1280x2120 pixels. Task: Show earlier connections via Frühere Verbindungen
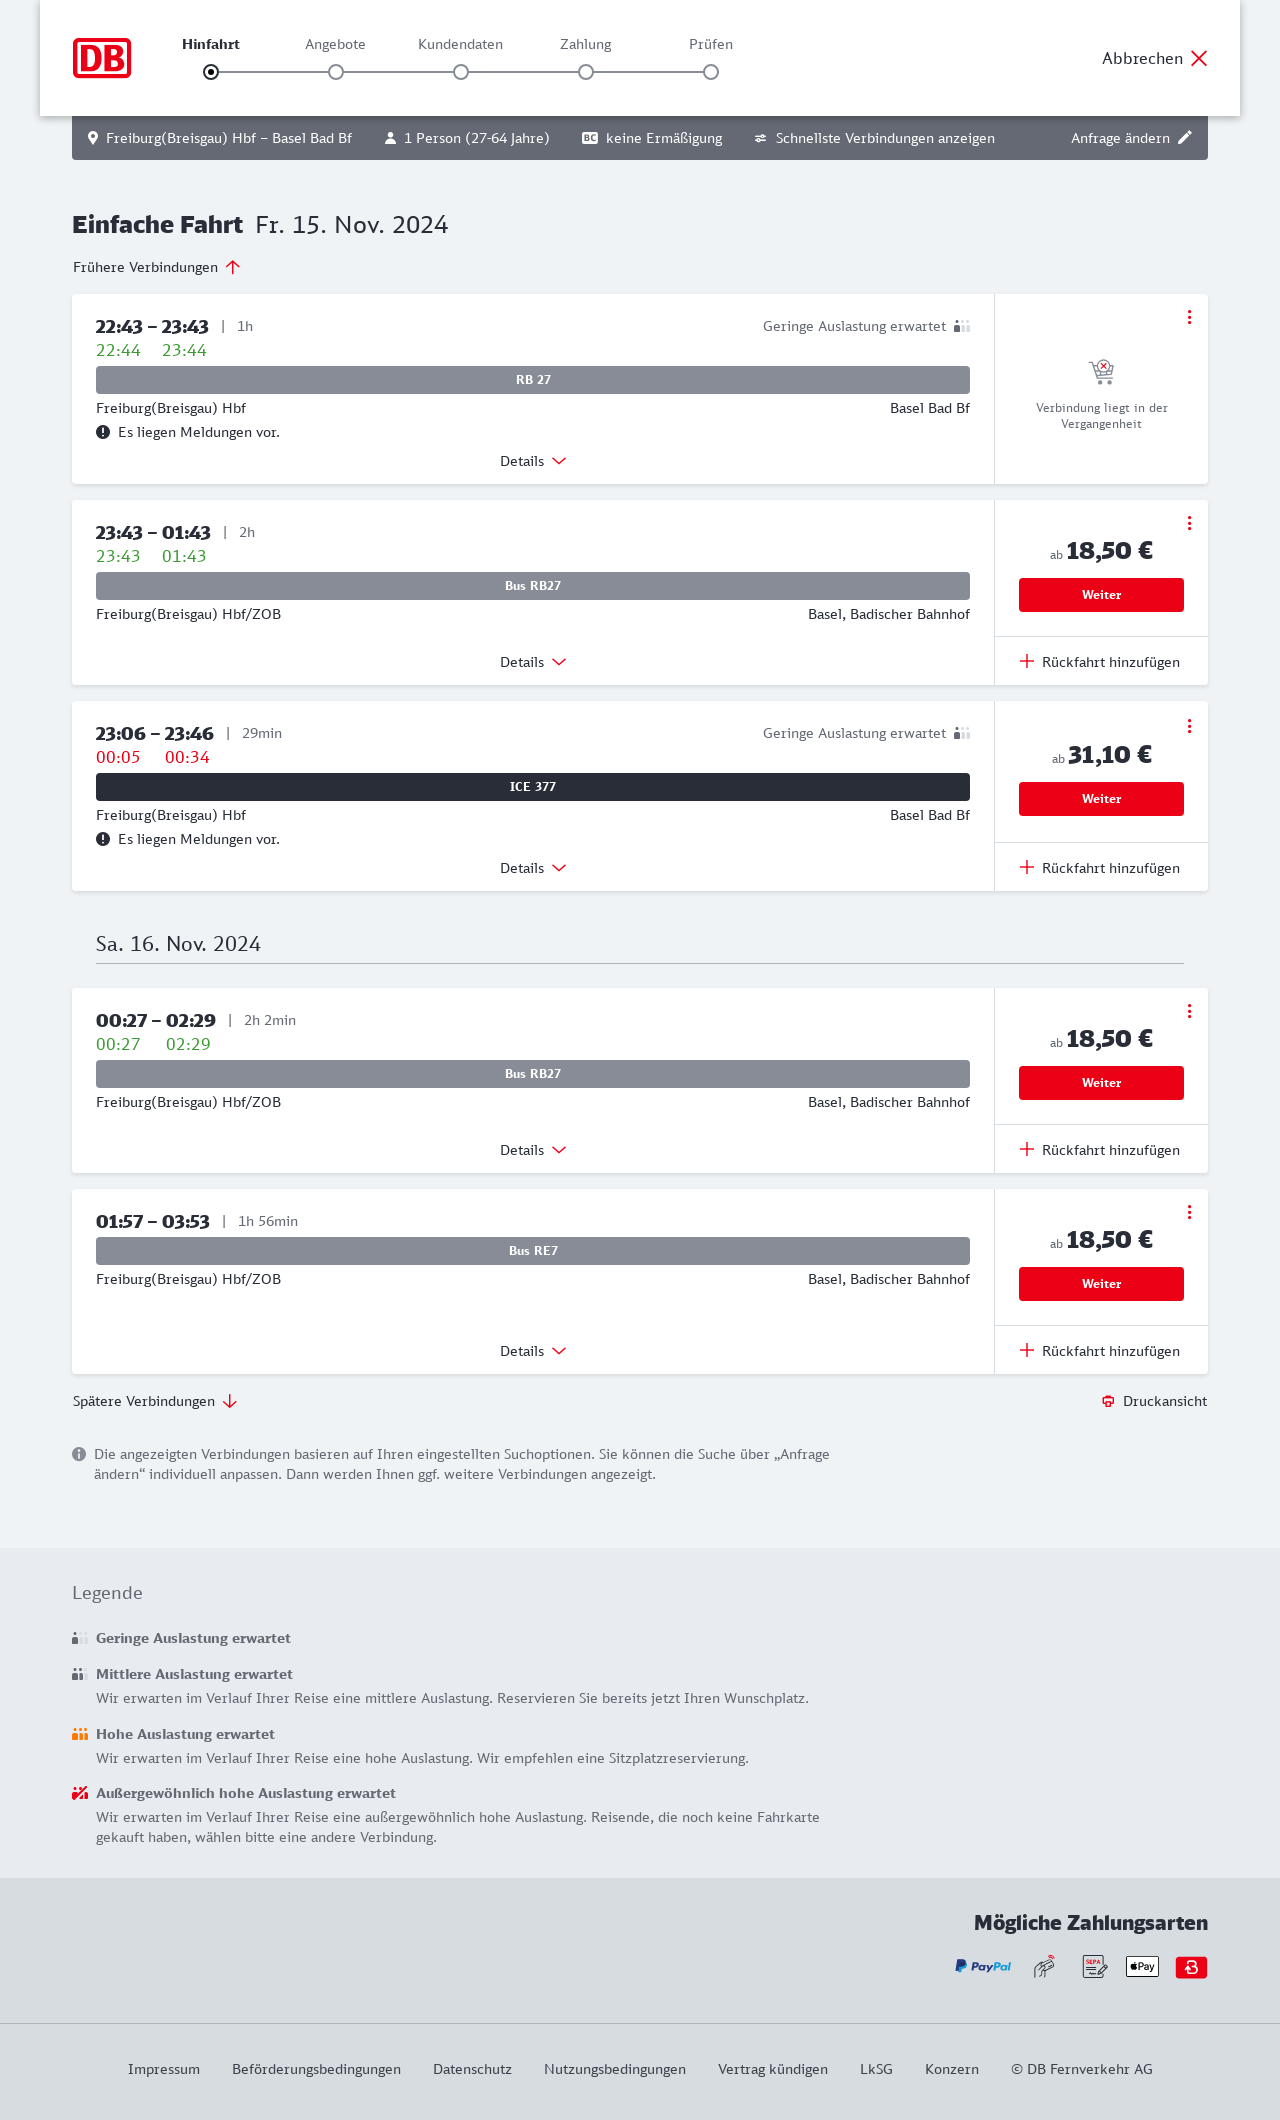click(x=157, y=267)
